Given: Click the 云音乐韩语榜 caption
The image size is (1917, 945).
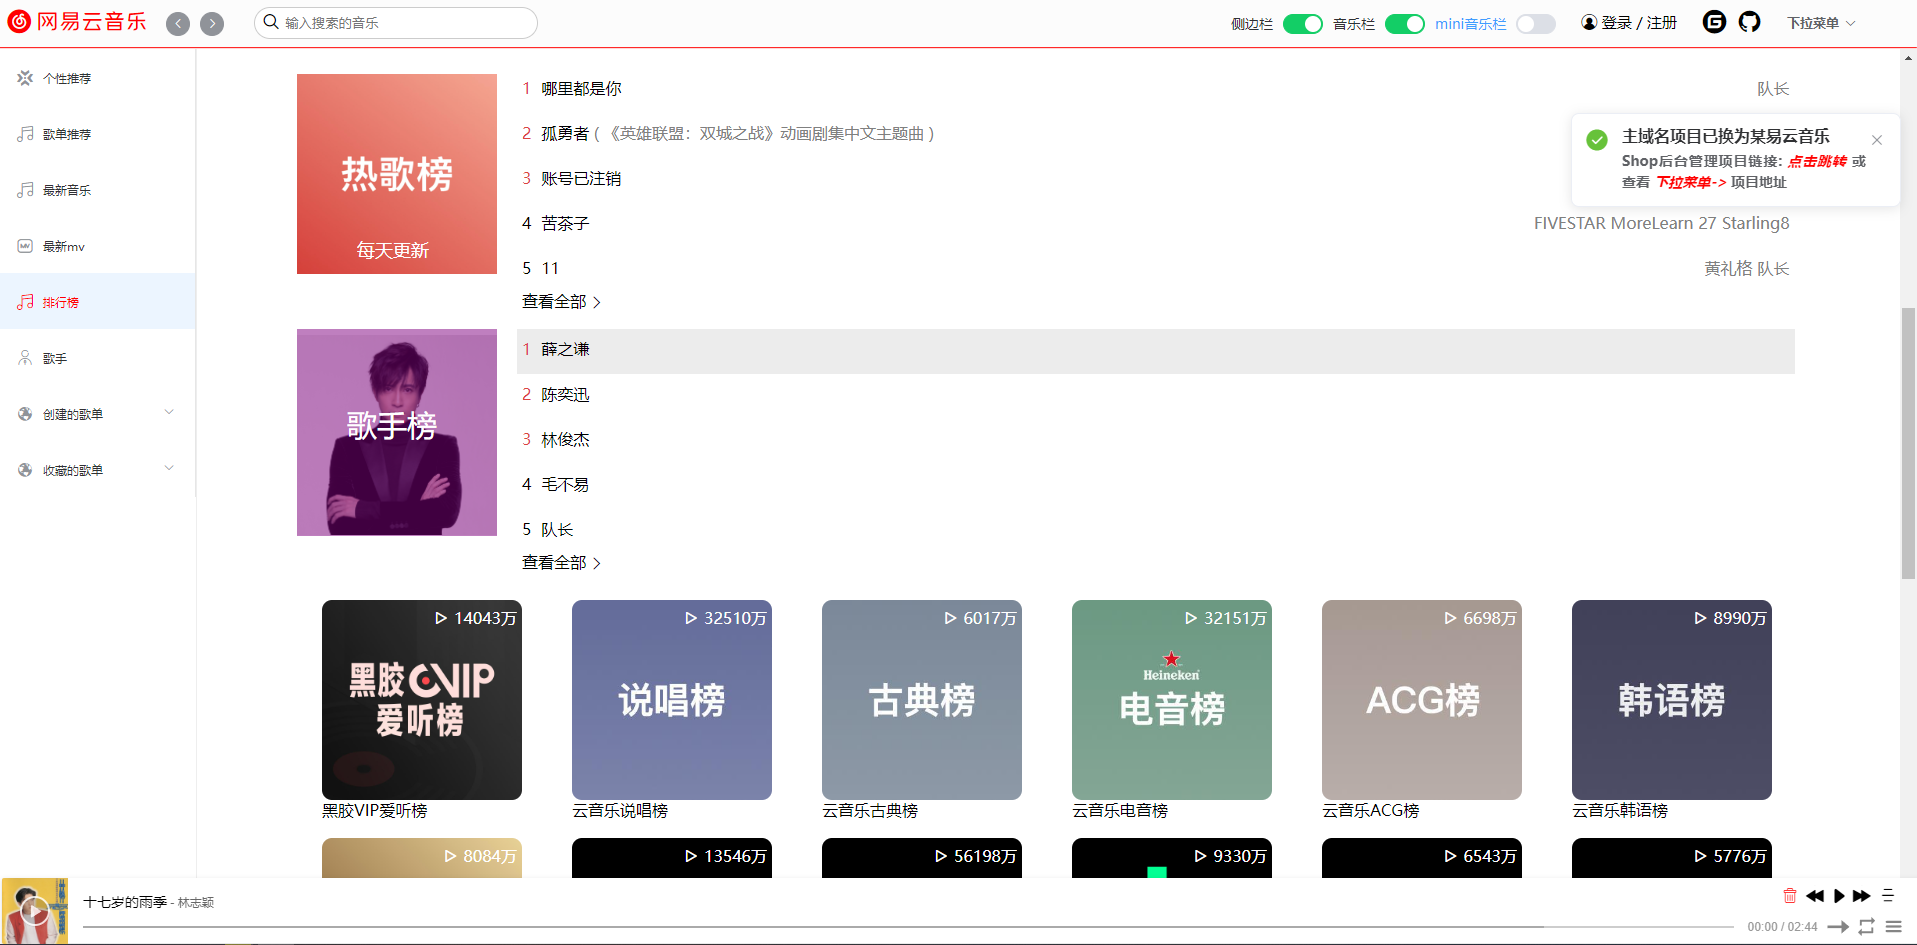Looking at the screenshot, I should click(x=1620, y=811).
